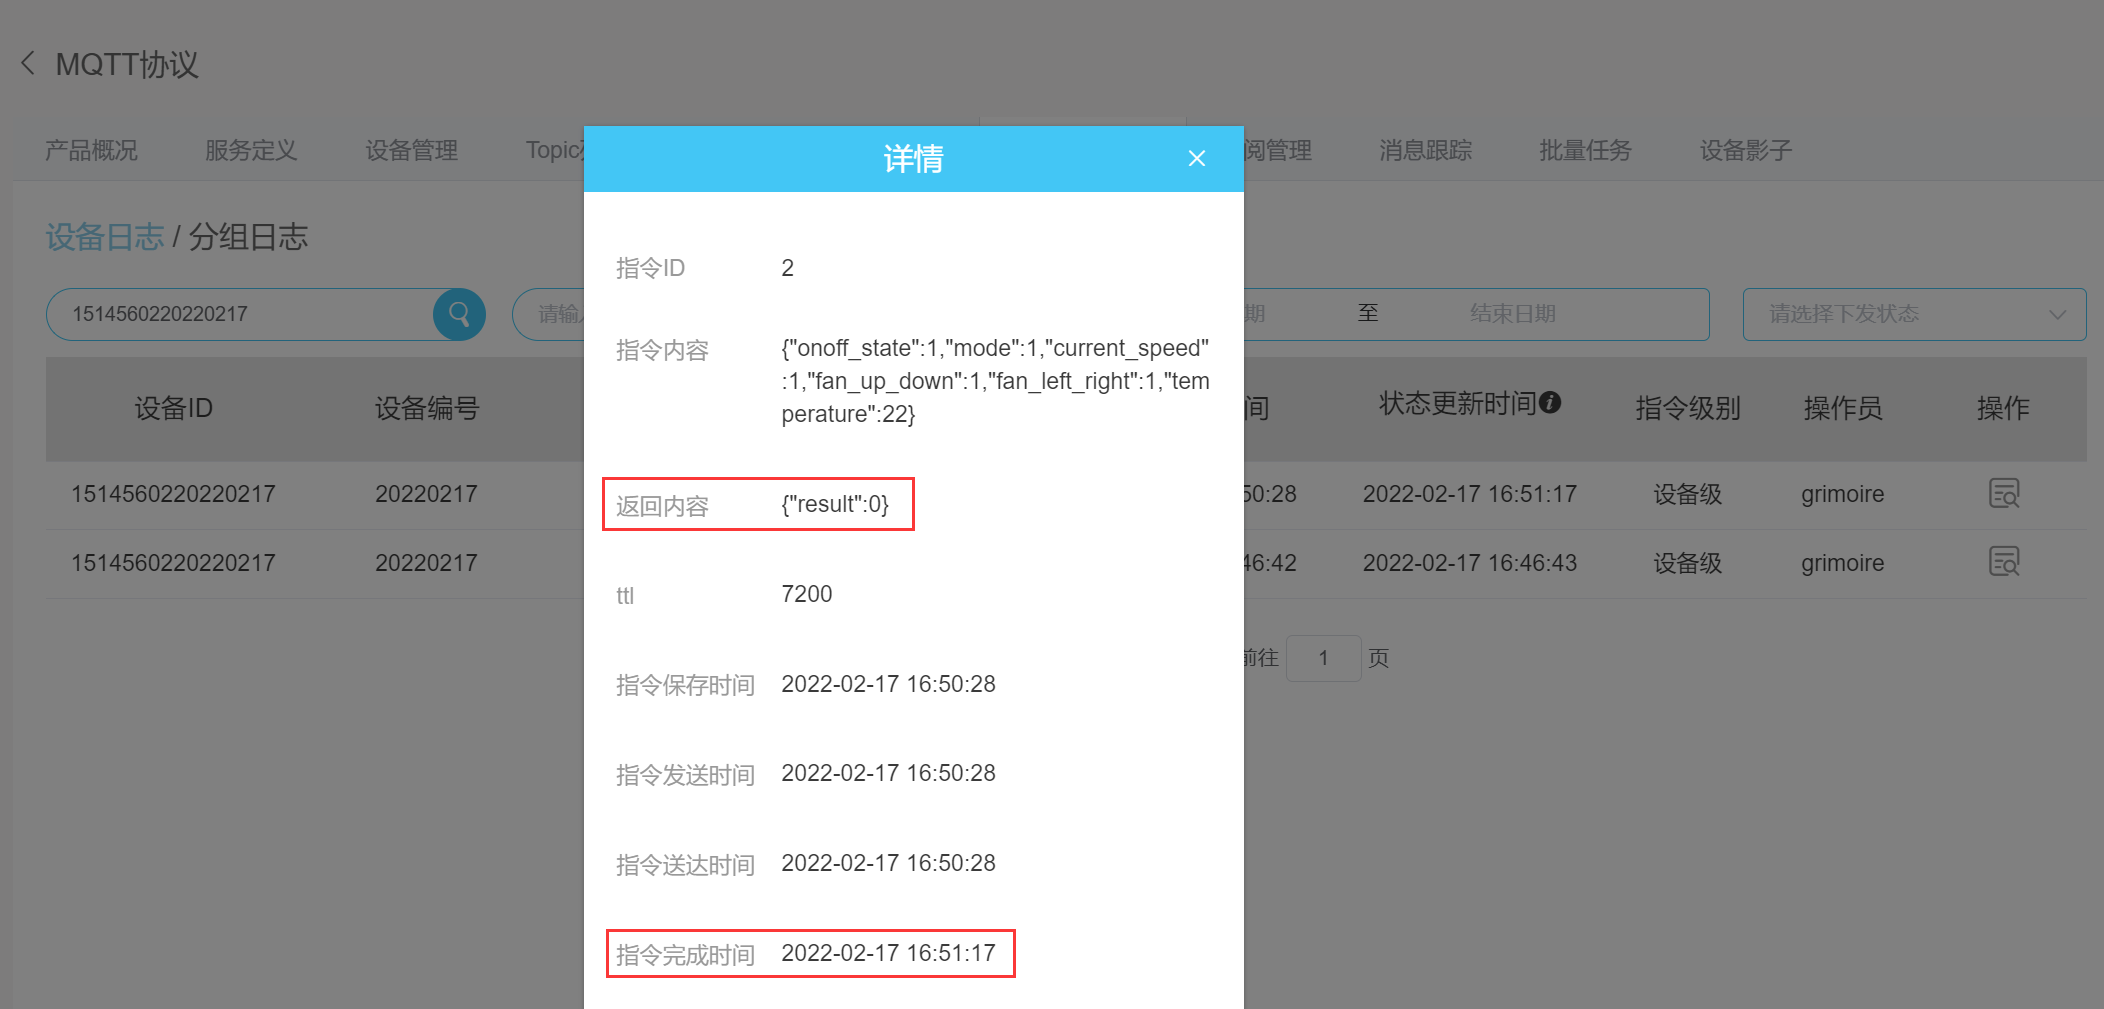
Task: Click the page number input near 前往
Action: point(1323,657)
